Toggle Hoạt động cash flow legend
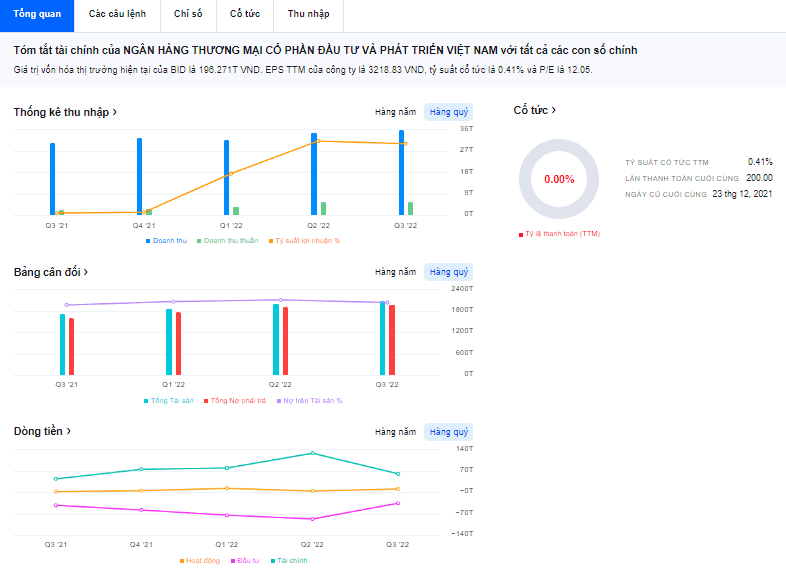 [x=200, y=560]
